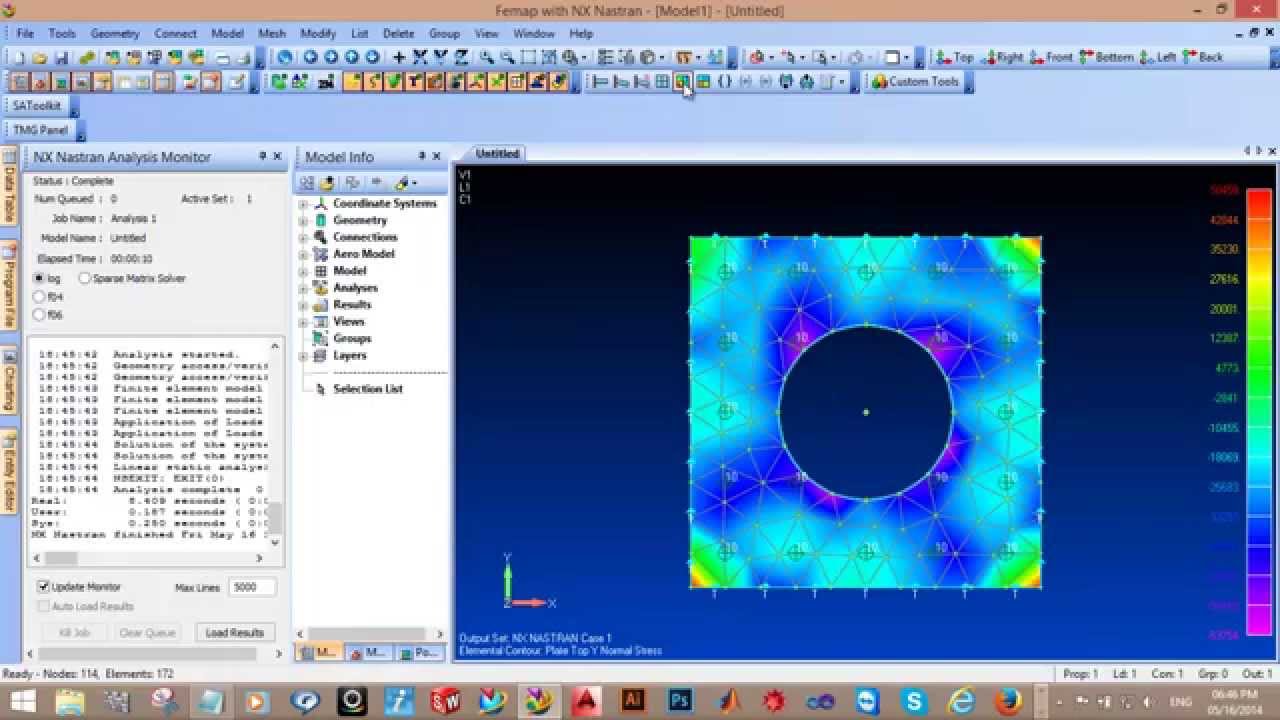Image resolution: width=1280 pixels, height=720 pixels.
Task: Click the Rotate Z axis icon
Action: pyautogui.click(x=462, y=57)
